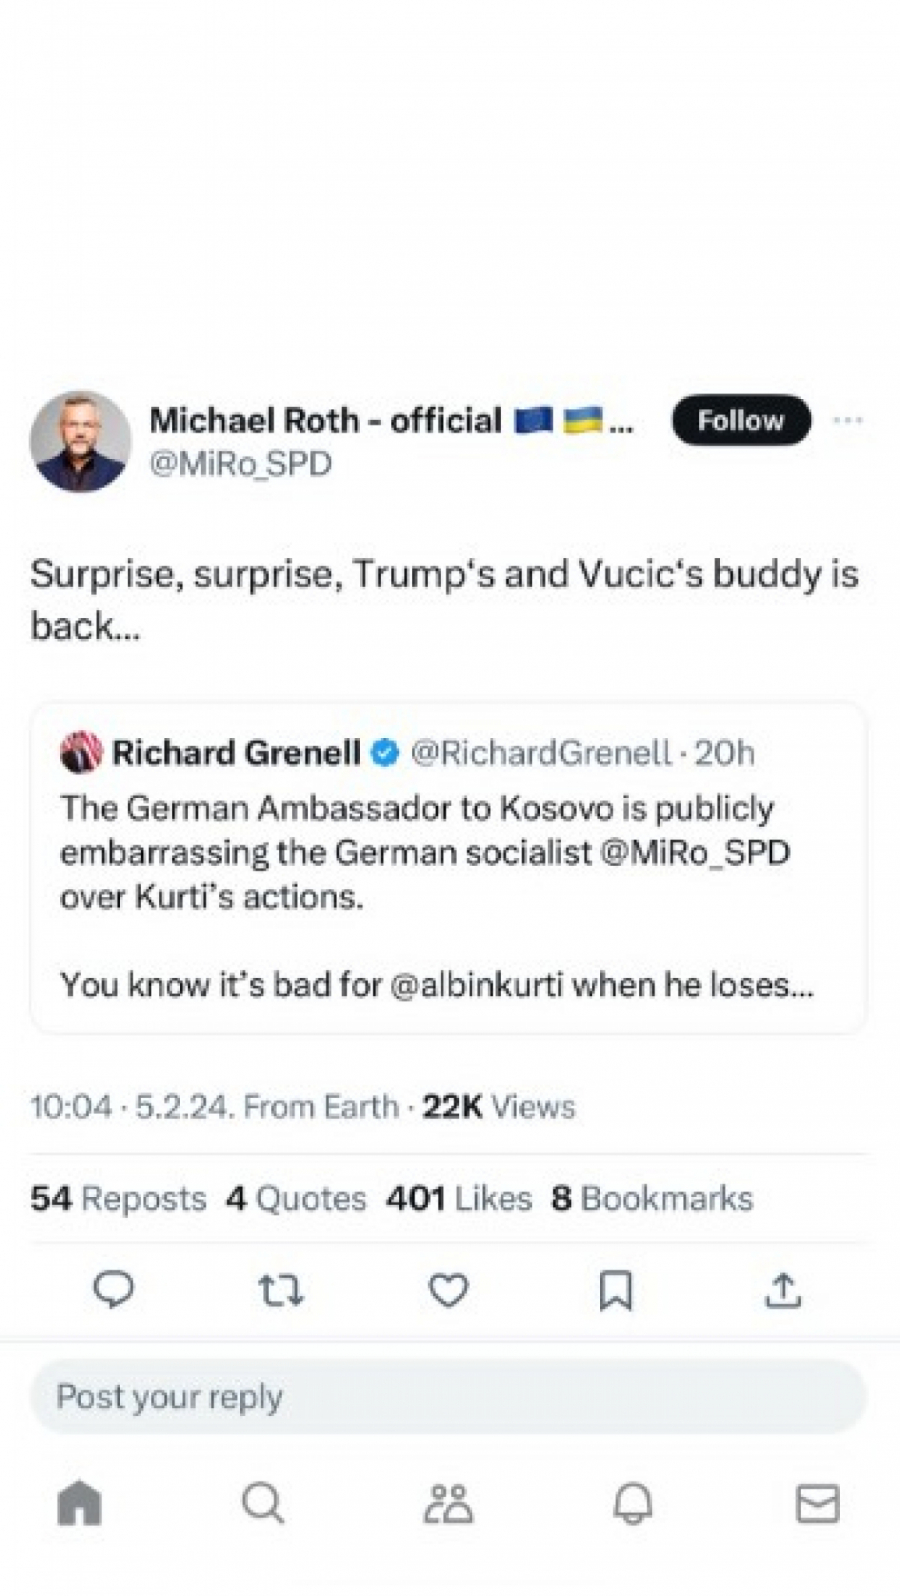Open Notifications bell
Viewport: 900px width, 1596px height.
pos(632,1502)
